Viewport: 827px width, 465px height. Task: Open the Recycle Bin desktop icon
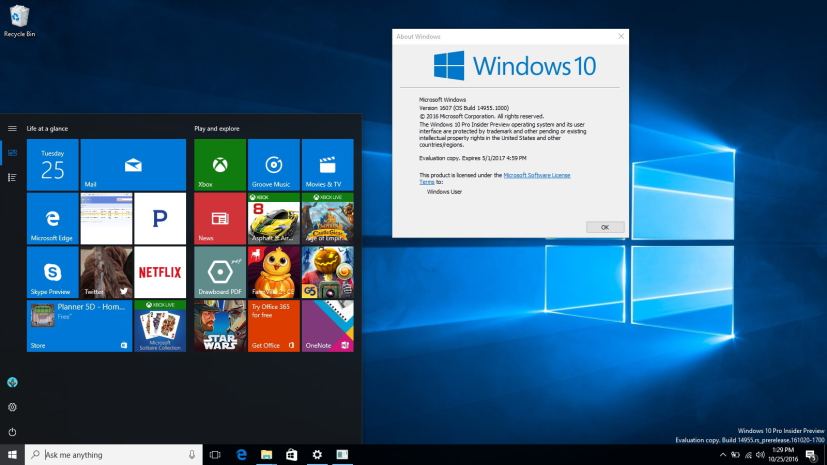tap(19, 21)
